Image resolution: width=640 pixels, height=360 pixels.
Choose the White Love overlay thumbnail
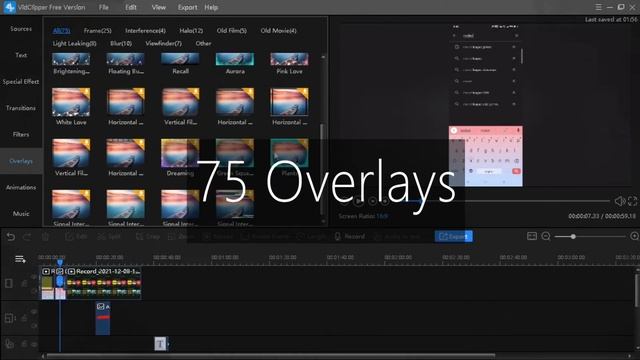tap(71, 102)
